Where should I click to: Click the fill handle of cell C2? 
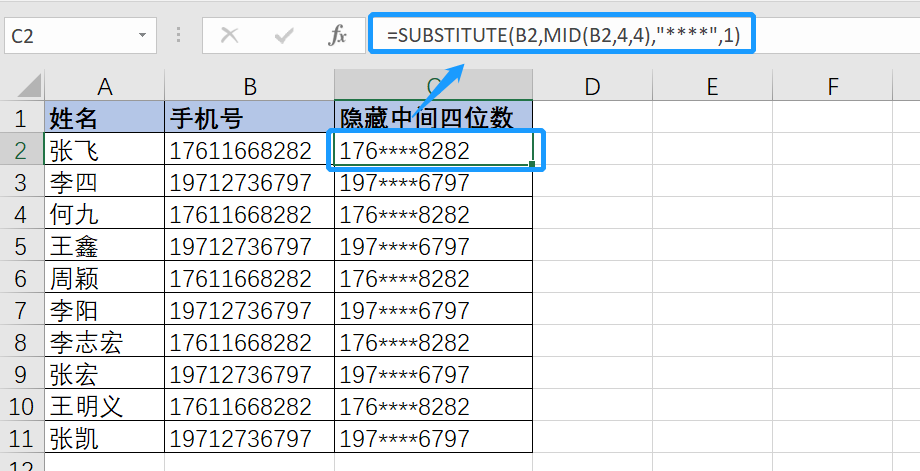click(532, 164)
